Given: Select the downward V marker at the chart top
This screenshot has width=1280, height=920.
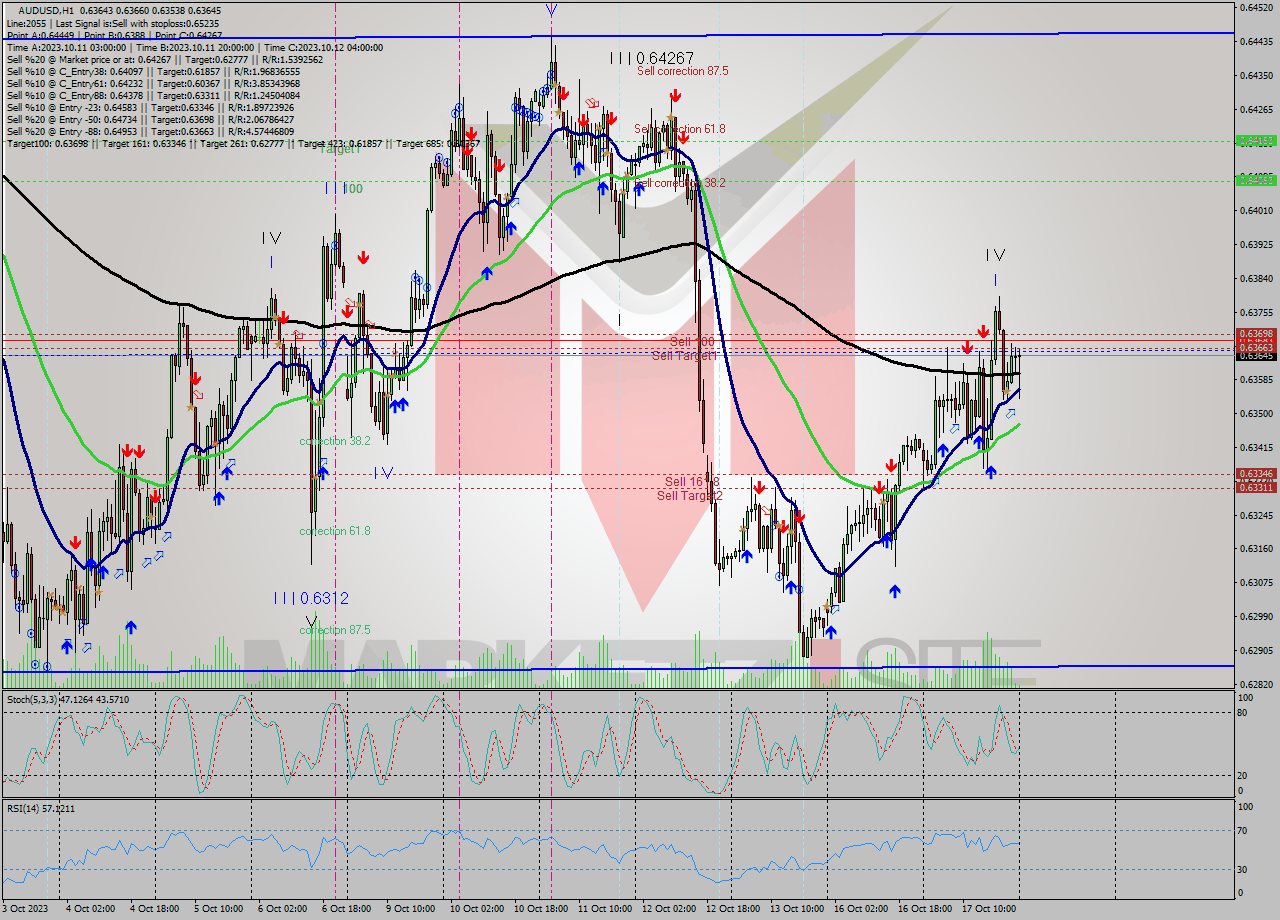Looking at the screenshot, I should pyautogui.click(x=553, y=10).
